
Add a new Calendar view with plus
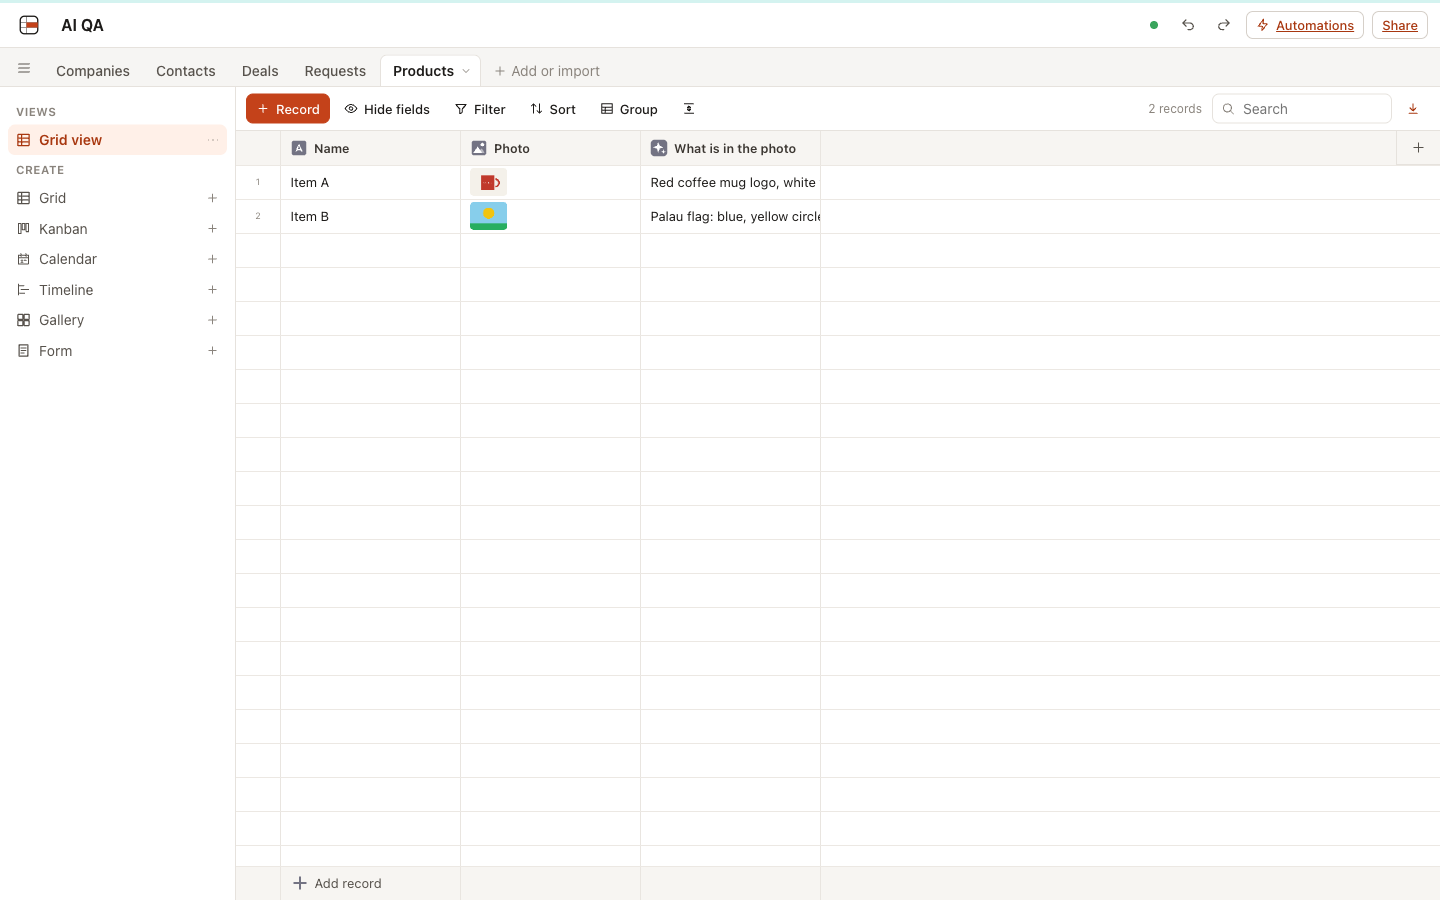tap(212, 259)
